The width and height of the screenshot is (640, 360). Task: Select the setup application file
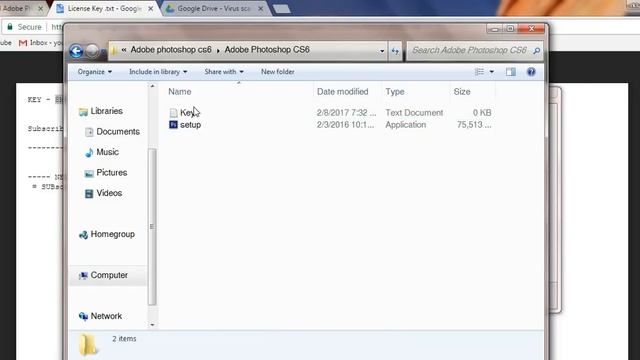click(x=190, y=125)
